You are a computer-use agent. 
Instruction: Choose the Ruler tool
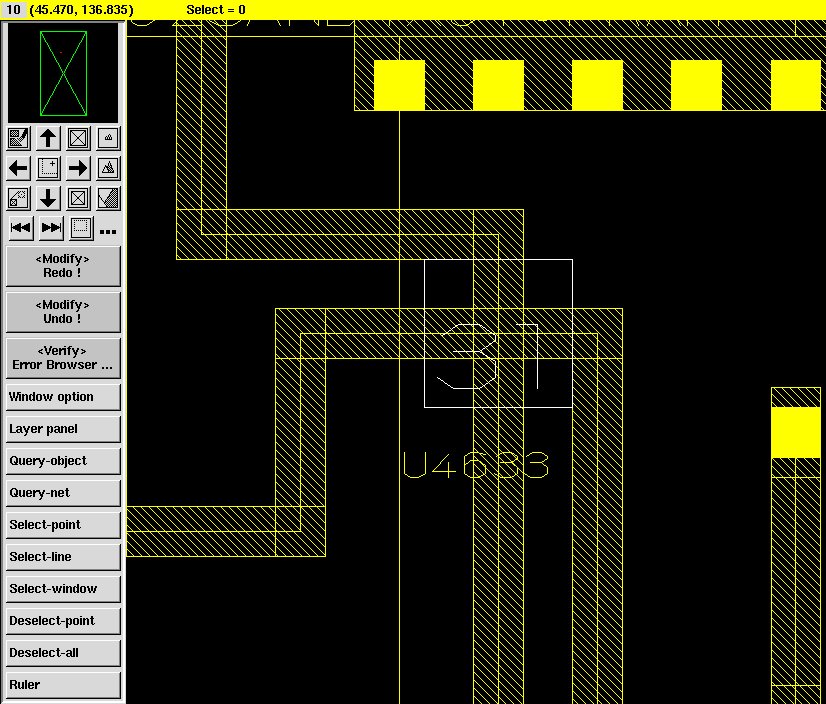(x=62, y=685)
